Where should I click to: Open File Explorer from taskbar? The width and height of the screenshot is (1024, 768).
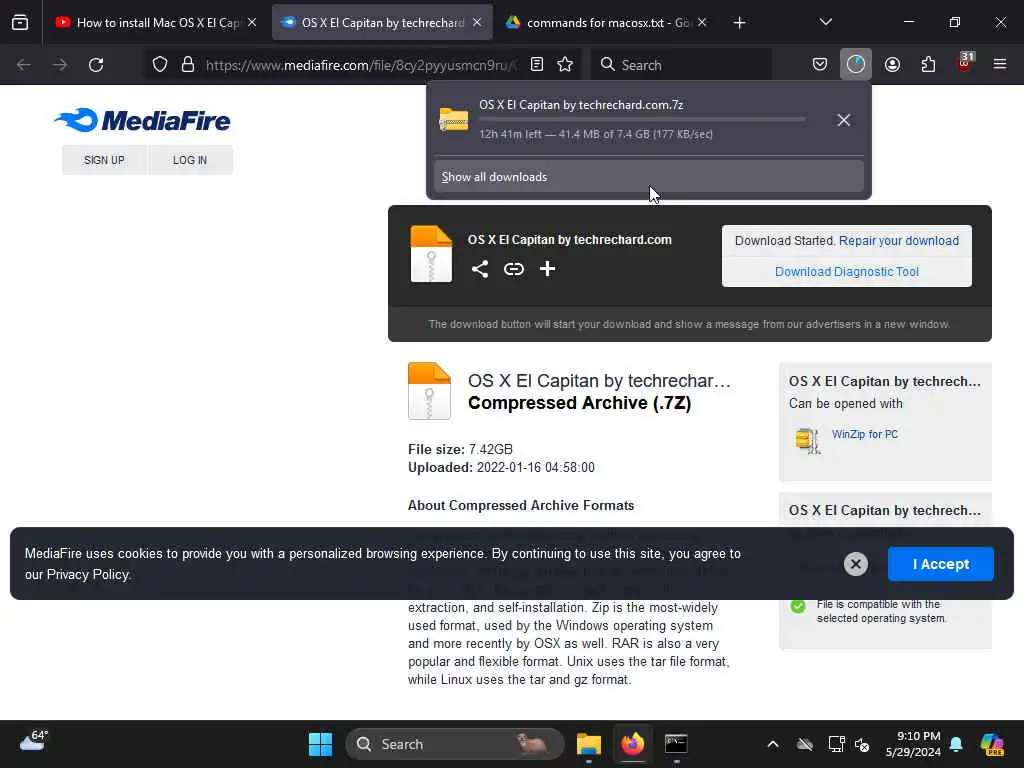click(588, 744)
